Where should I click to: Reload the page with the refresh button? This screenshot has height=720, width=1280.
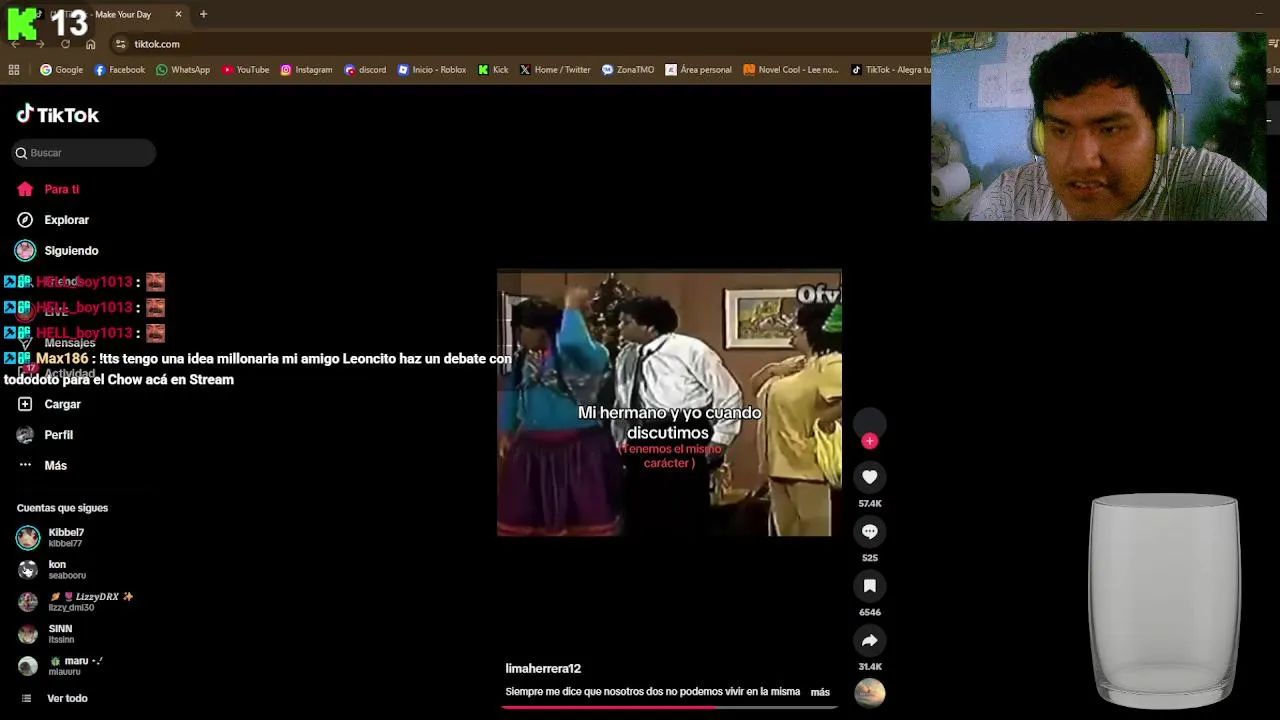[x=65, y=44]
